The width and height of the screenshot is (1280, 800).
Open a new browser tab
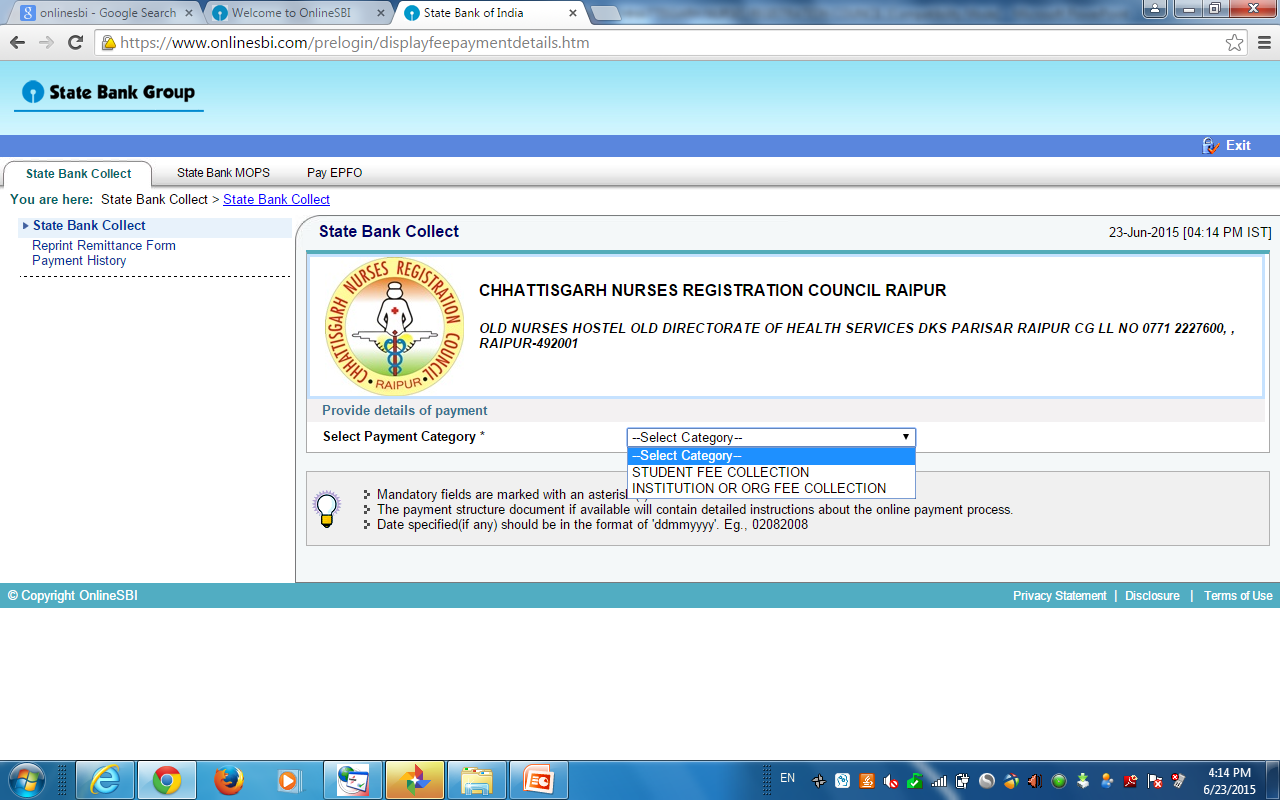[605, 13]
